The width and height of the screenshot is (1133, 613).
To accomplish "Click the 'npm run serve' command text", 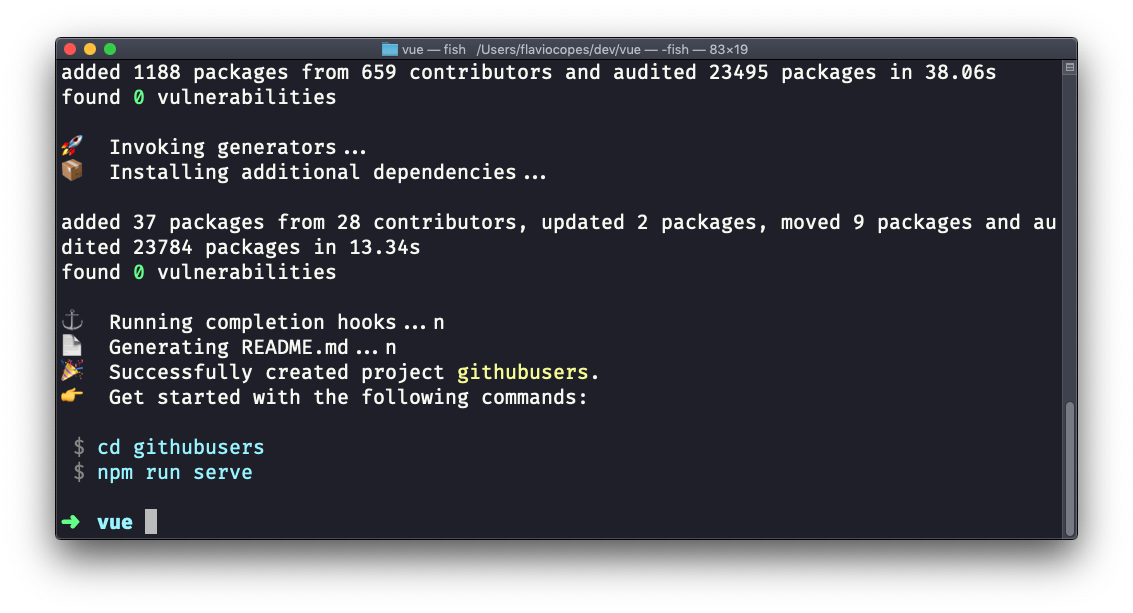I will pyautogui.click(x=175, y=472).
